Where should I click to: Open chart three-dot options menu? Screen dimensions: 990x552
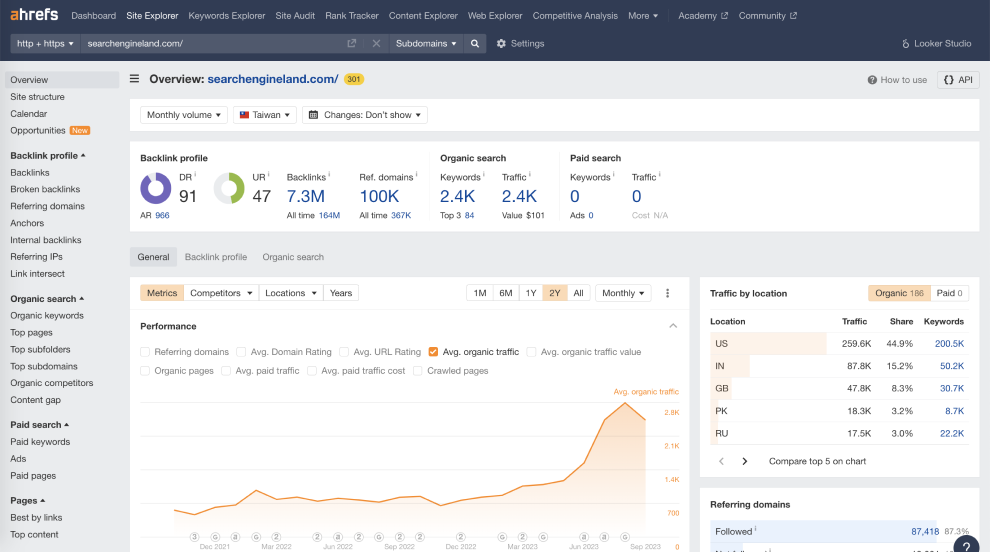click(x=667, y=293)
